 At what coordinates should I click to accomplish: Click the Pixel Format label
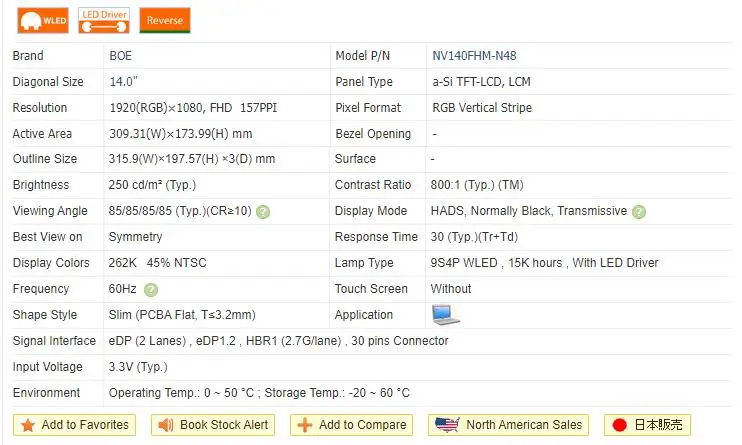point(368,108)
